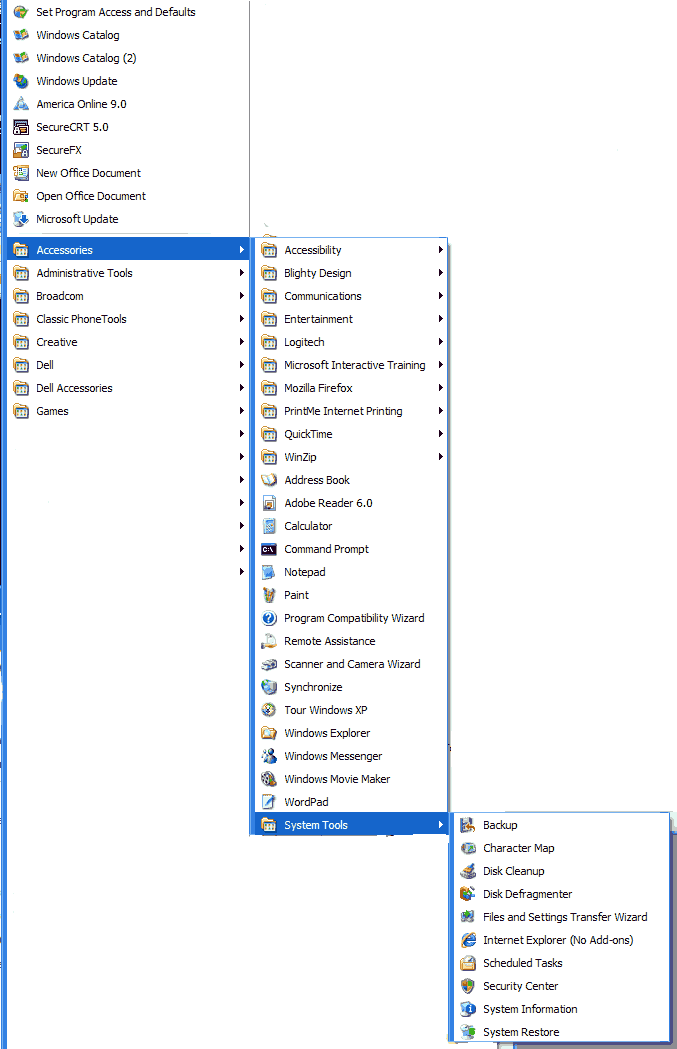The width and height of the screenshot is (677, 1049).
Task: Launch Windows Messenger icon
Action: click(269, 756)
